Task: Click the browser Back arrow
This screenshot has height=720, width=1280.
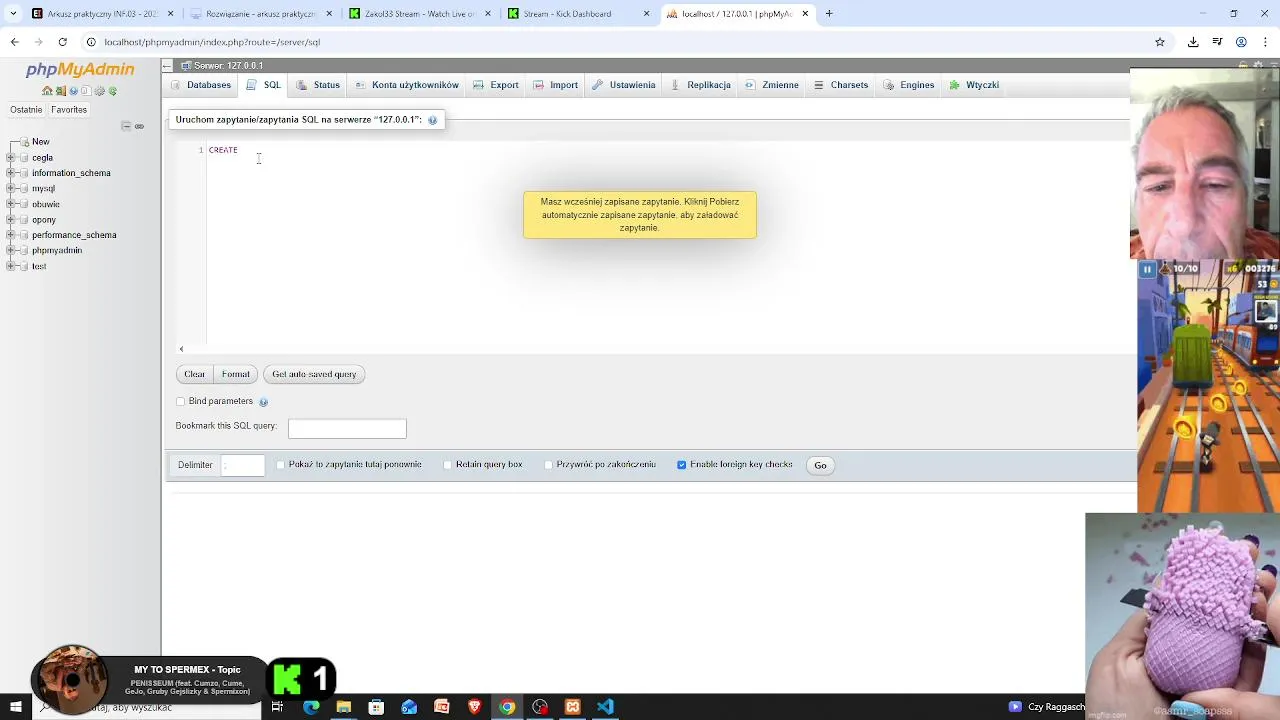Action: [14, 42]
